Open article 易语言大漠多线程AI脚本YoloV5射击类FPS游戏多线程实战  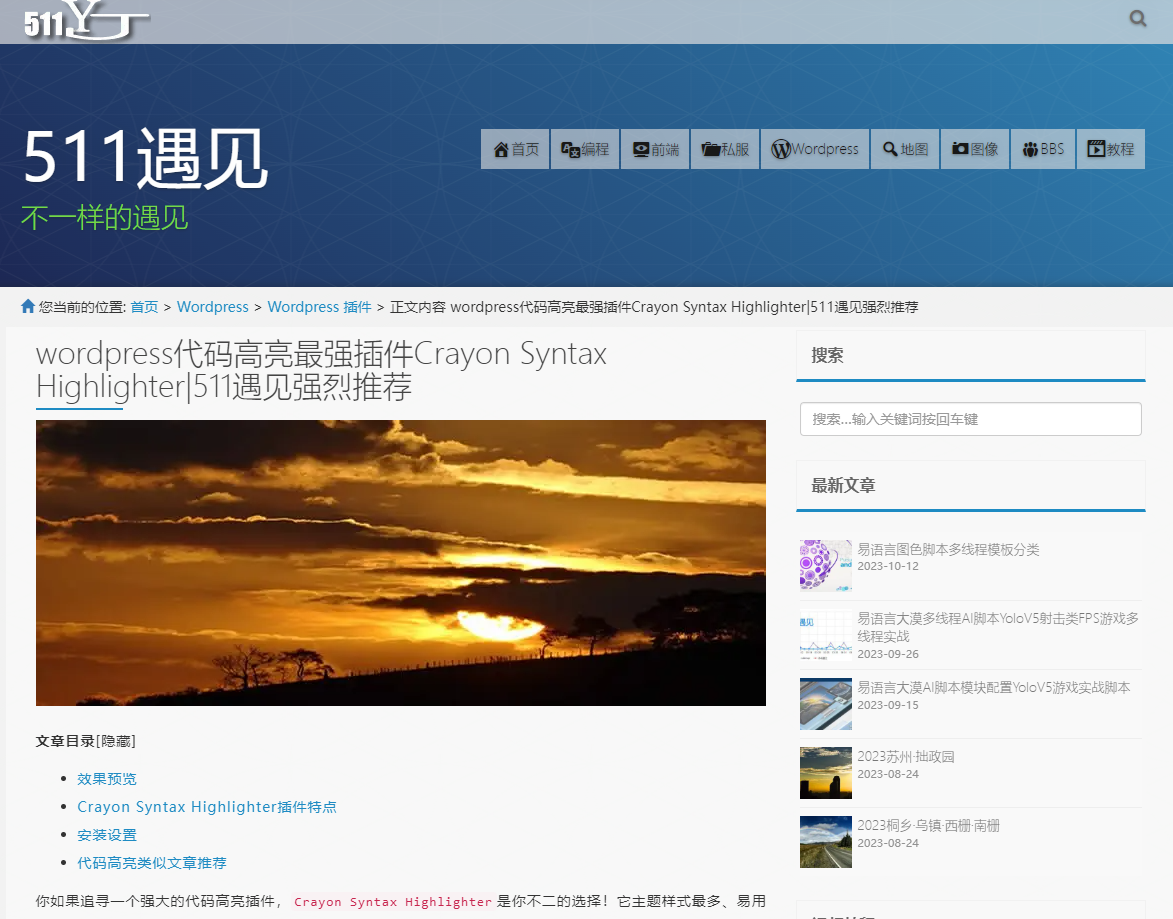click(998, 627)
